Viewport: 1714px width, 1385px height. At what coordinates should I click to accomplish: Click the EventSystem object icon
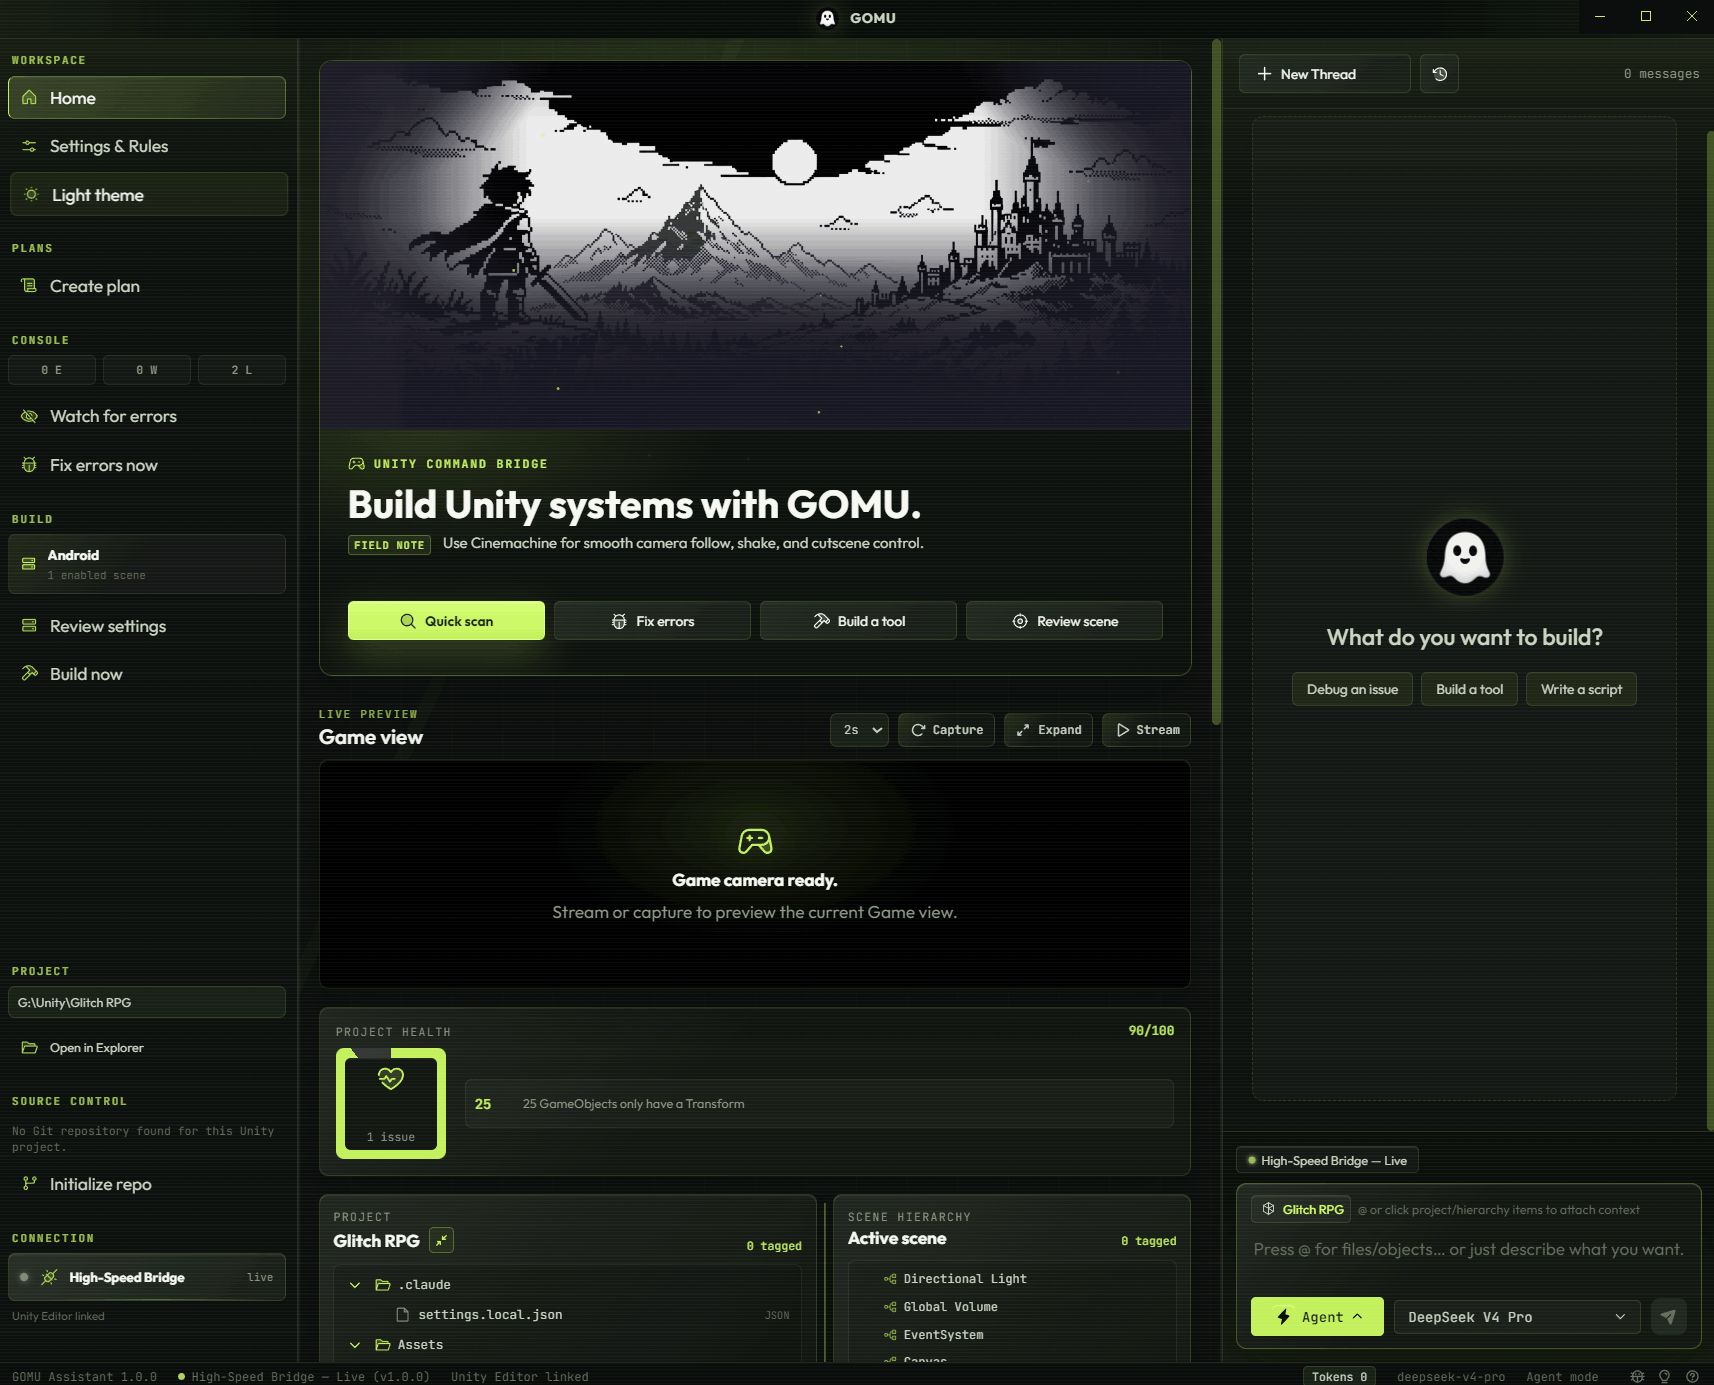(890, 1335)
